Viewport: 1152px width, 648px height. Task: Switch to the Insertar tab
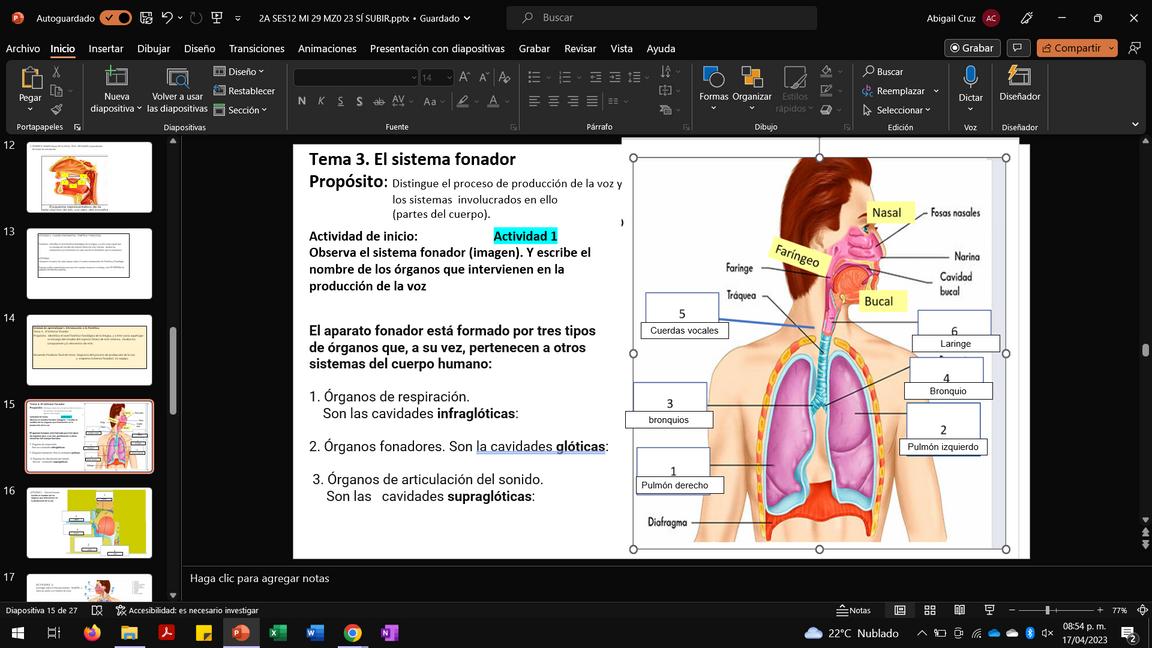pos(106,48)
